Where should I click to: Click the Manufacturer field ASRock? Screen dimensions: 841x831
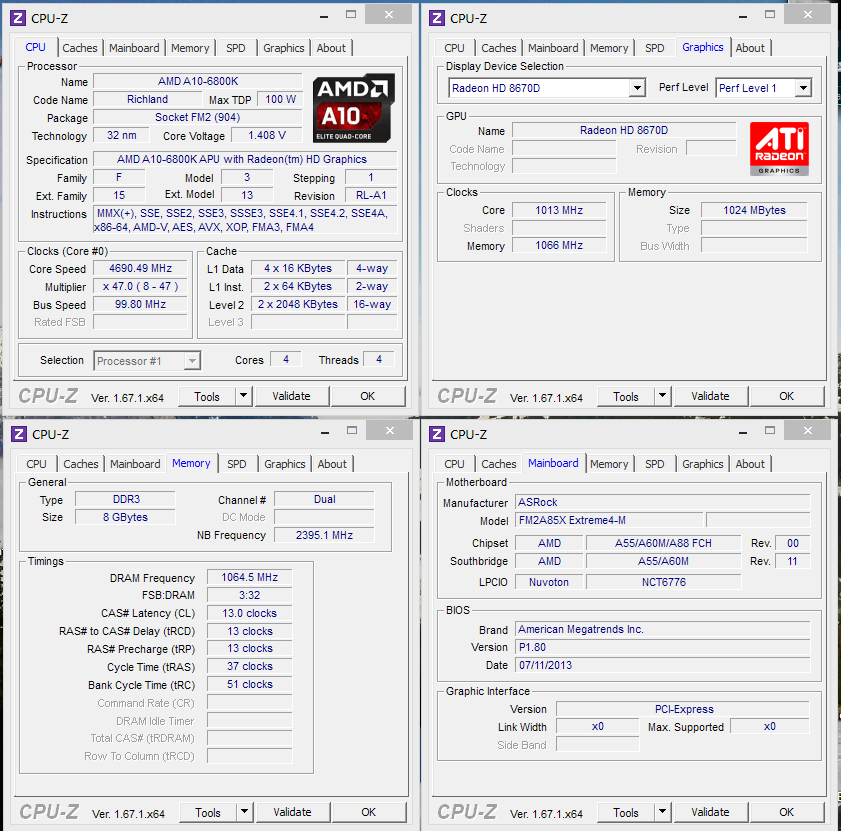662,502
